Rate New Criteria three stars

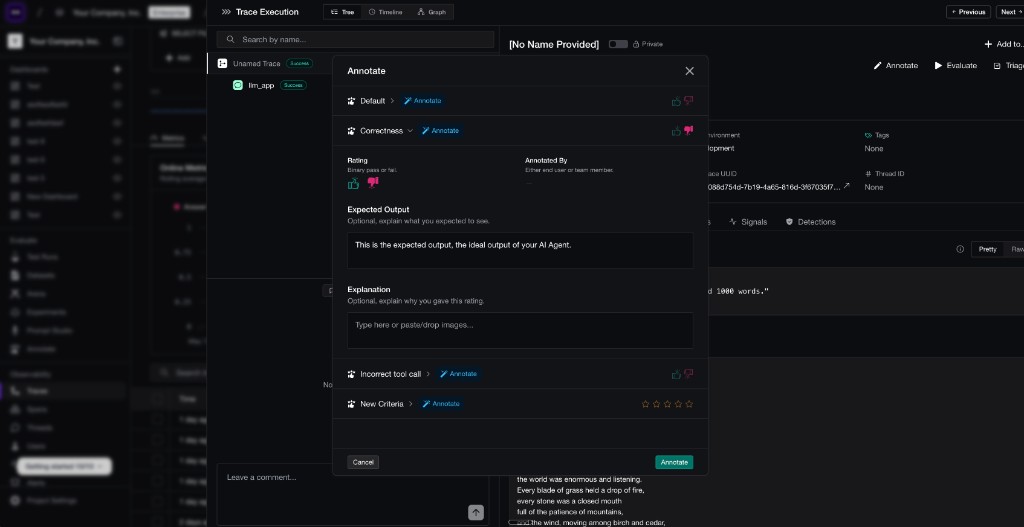tap(667, 404)
